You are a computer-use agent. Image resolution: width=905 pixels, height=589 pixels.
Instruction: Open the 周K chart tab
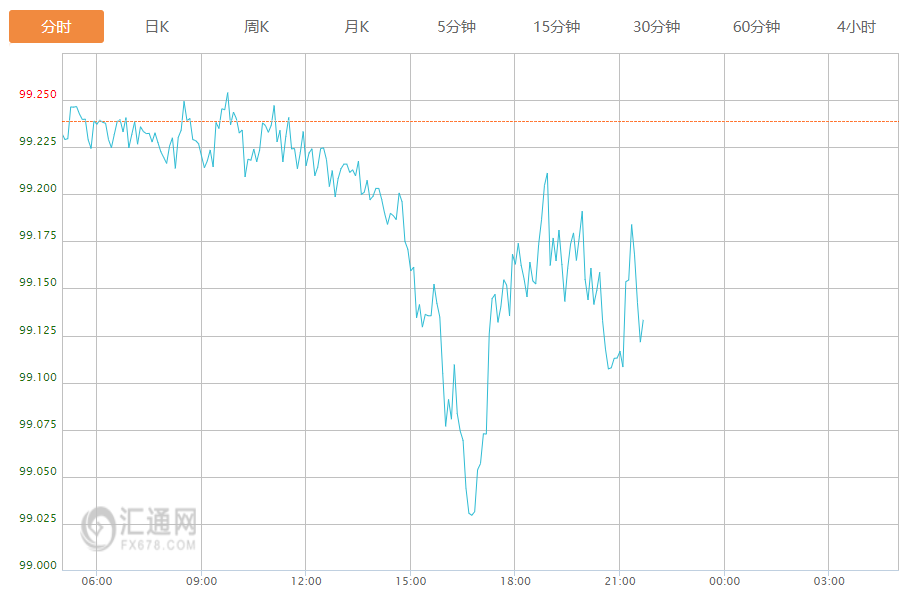pos(257,27)
